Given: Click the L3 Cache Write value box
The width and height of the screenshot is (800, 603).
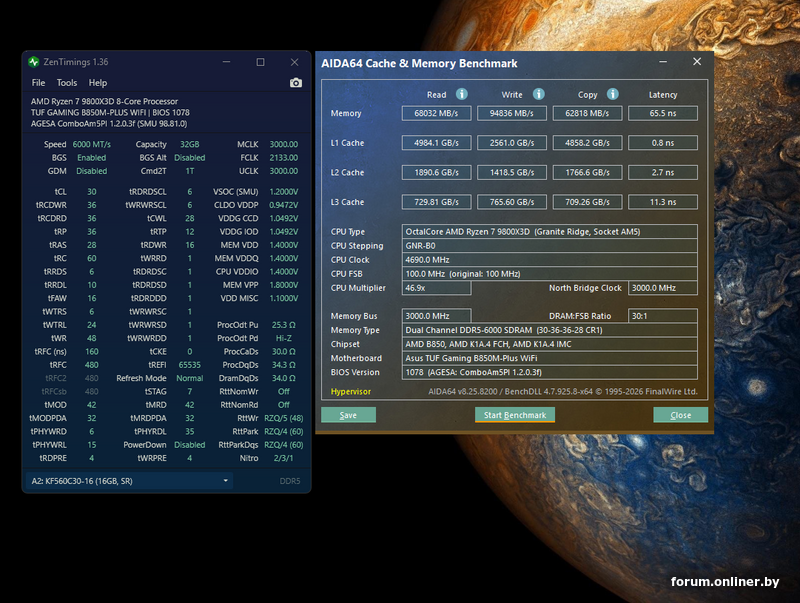Looking at the screenshot, I should [512, 202].
